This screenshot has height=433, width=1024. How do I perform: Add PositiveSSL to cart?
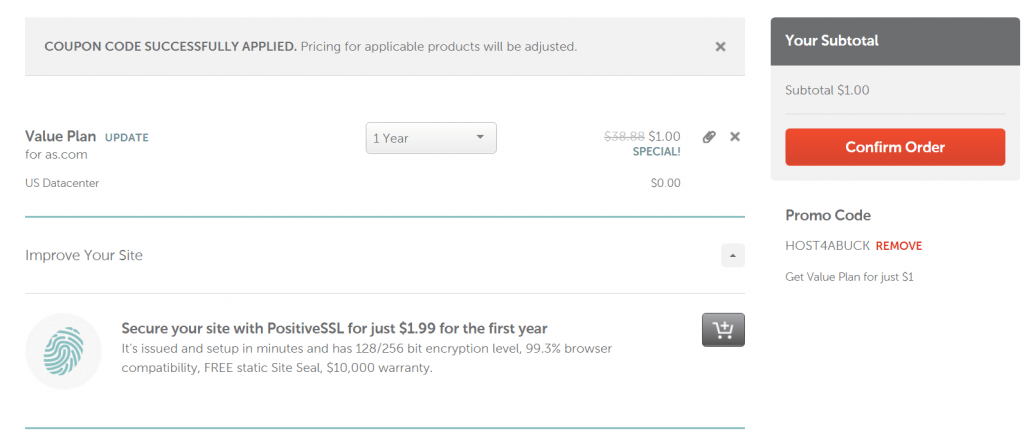tap(723, 330)
